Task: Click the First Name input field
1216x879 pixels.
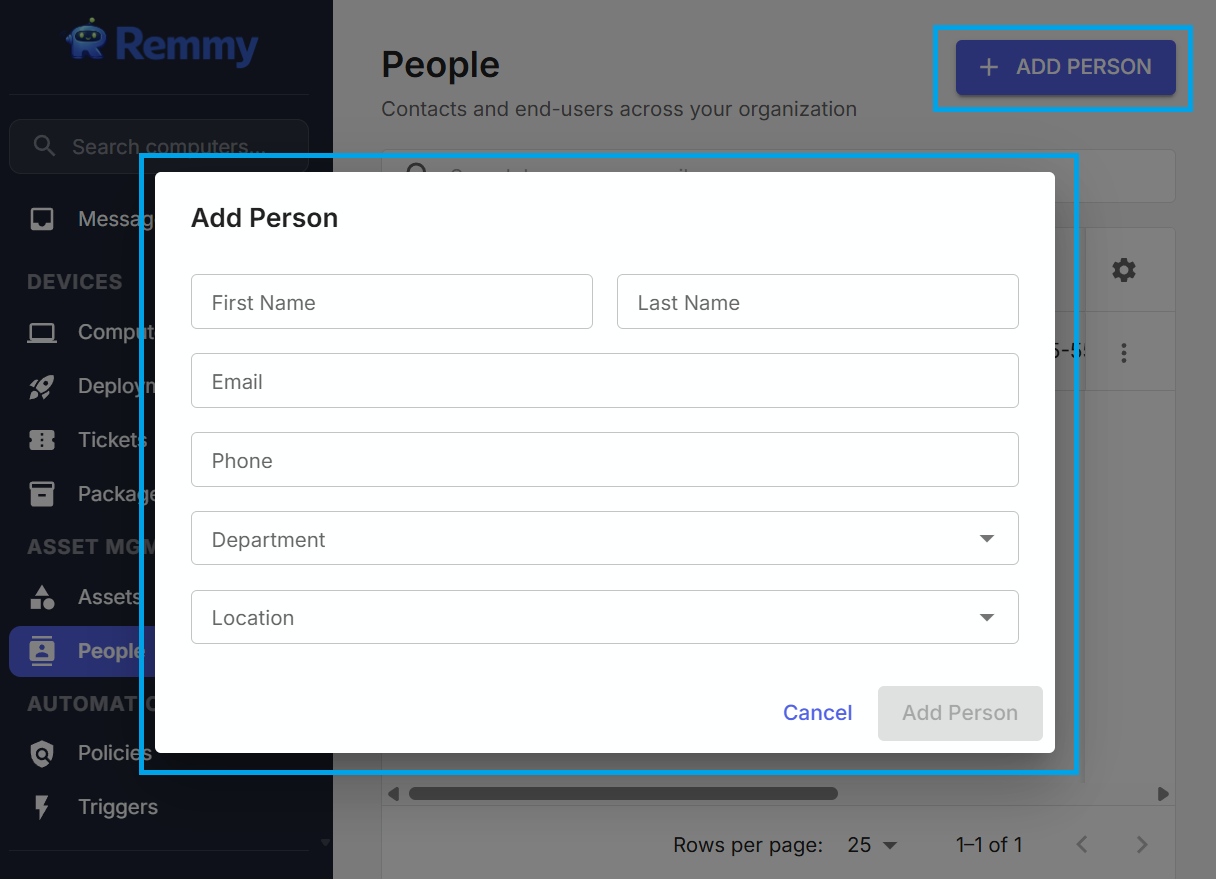Action: [x=391, y=301]
